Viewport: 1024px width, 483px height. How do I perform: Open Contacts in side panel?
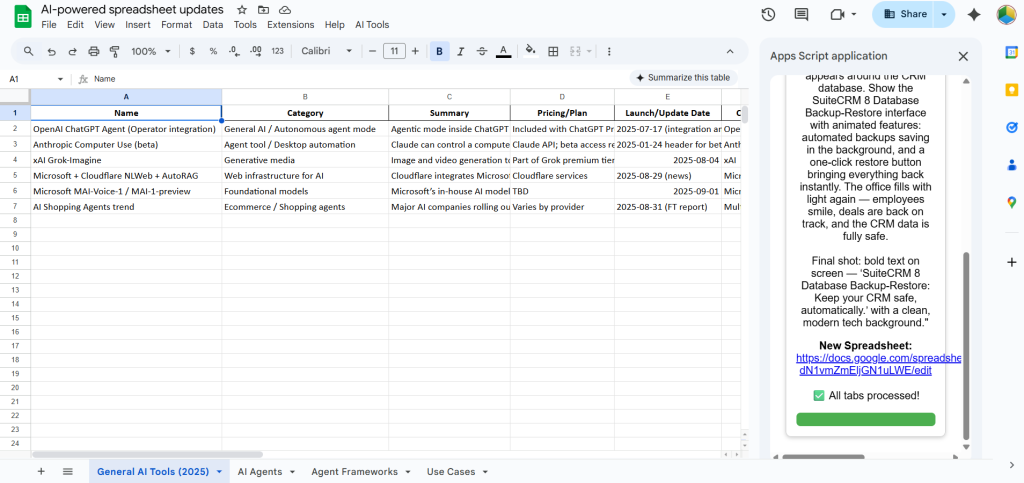click(x=1012, y=165)
